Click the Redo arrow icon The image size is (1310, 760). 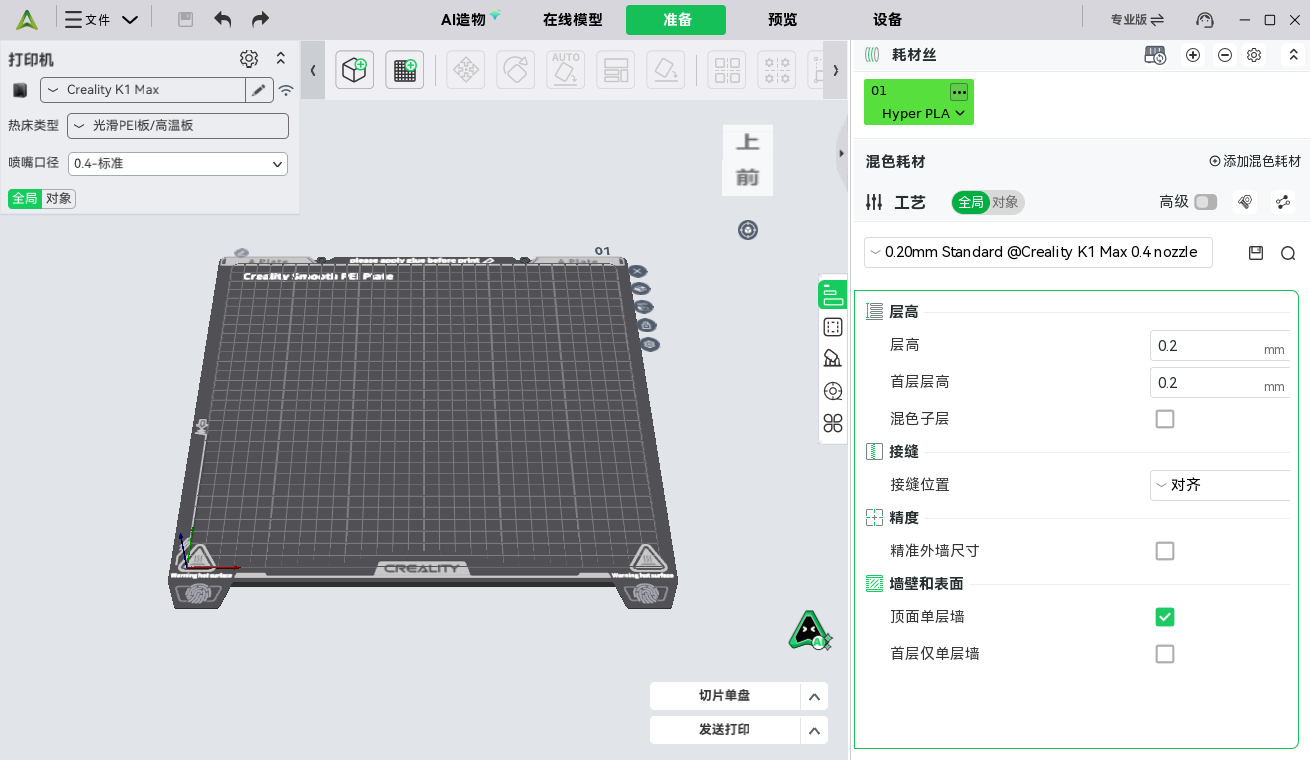tap(260, 20)
